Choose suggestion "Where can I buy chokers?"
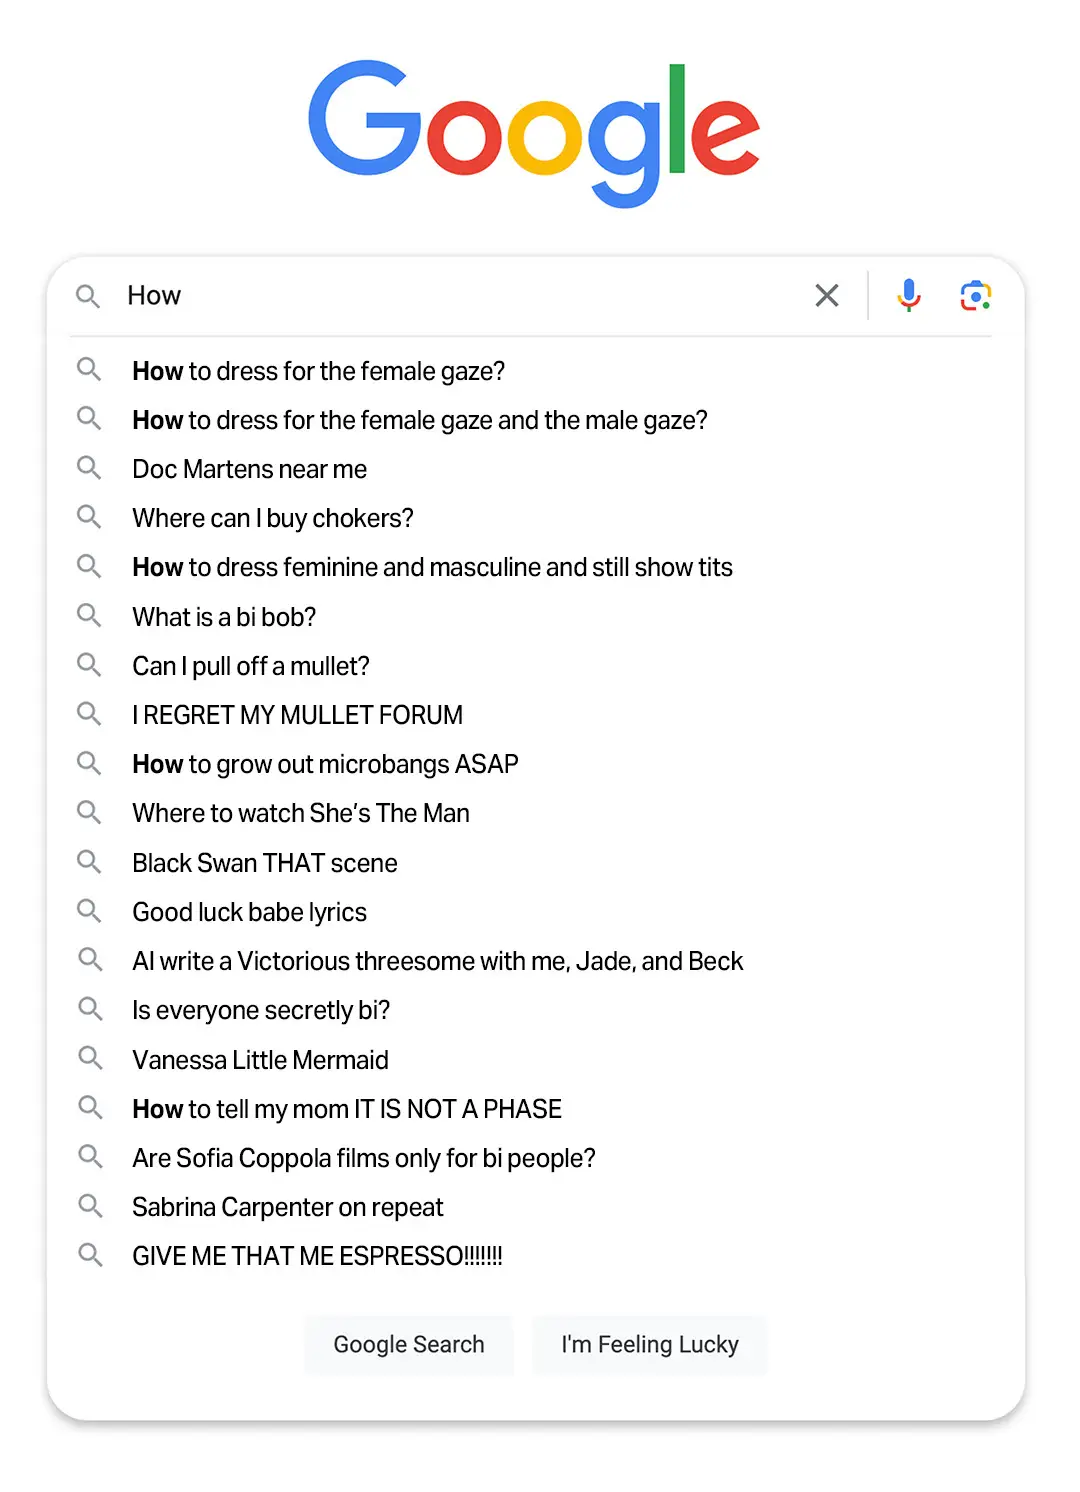Image resolution: width=1080 pixels, height=1492 pixels. 272,518
